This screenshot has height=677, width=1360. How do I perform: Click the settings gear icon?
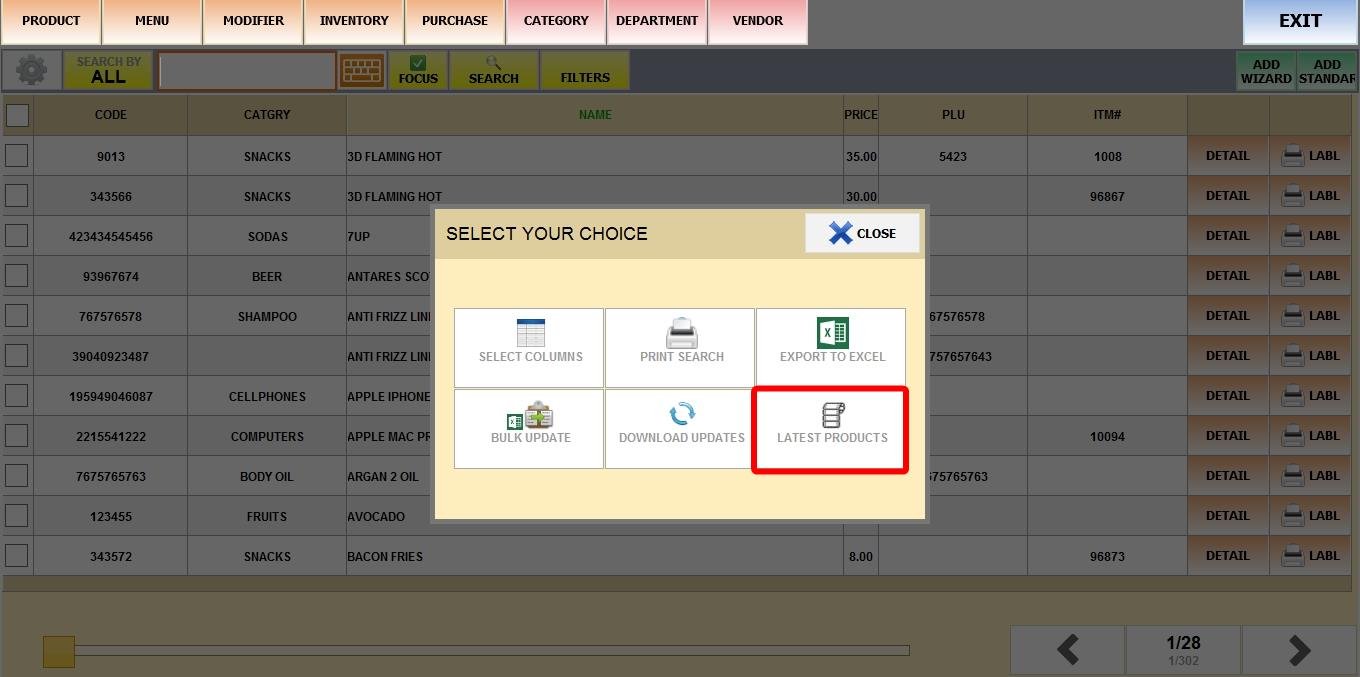[x=32, y=71]
